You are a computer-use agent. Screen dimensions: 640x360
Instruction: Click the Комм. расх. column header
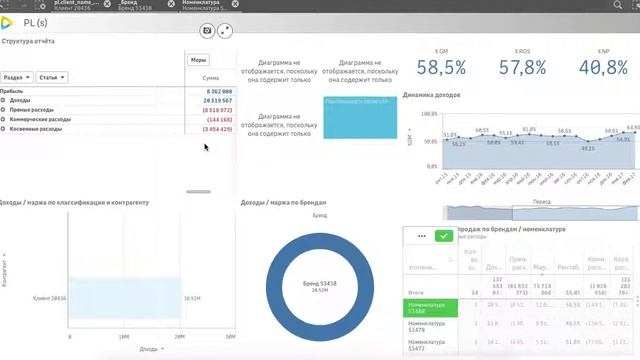point(596,263)
